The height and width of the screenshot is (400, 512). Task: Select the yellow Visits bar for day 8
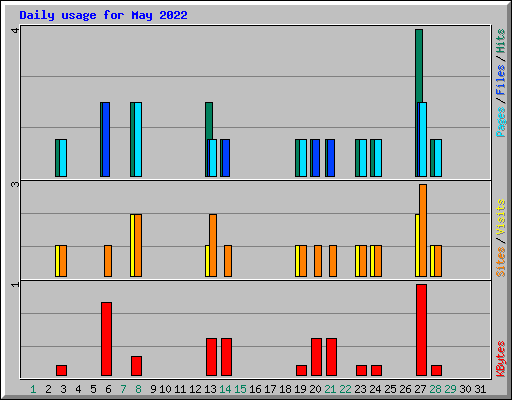point(132,245)
